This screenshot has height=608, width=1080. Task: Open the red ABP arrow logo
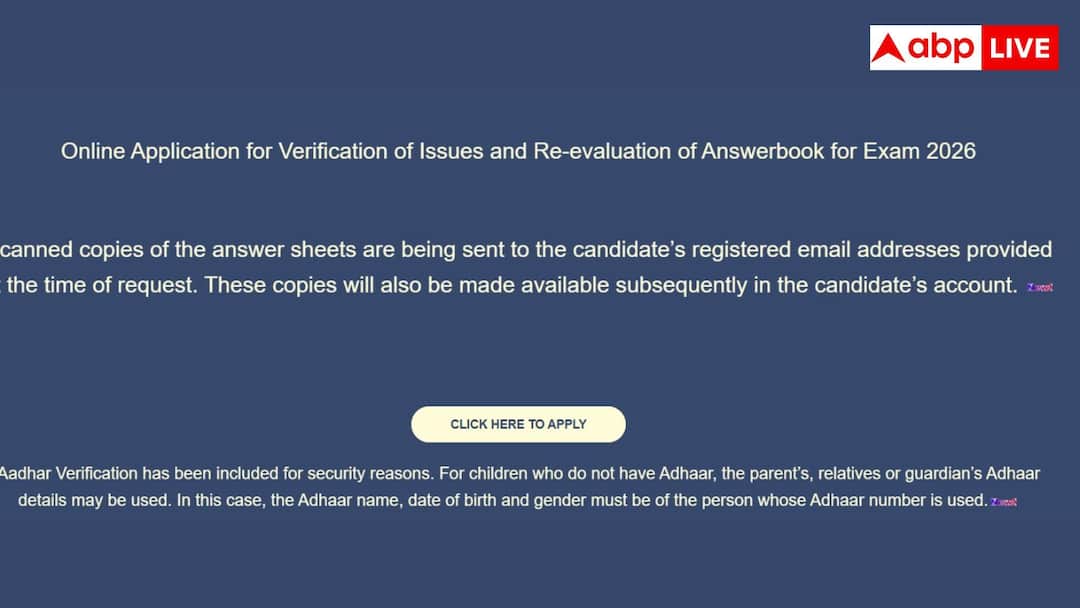[888, 48]
